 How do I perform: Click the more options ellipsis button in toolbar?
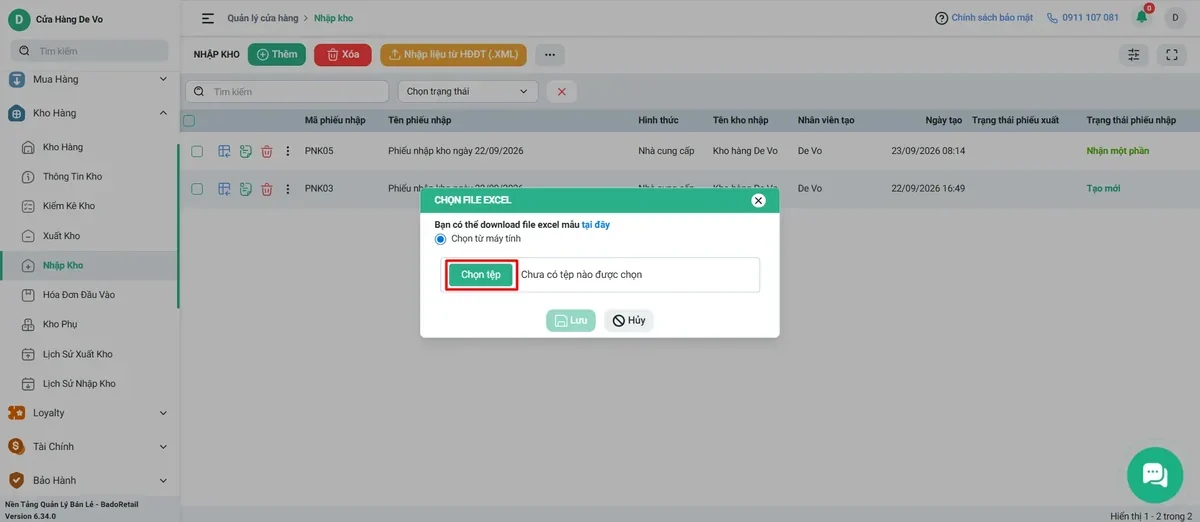(x=550, y=55)
